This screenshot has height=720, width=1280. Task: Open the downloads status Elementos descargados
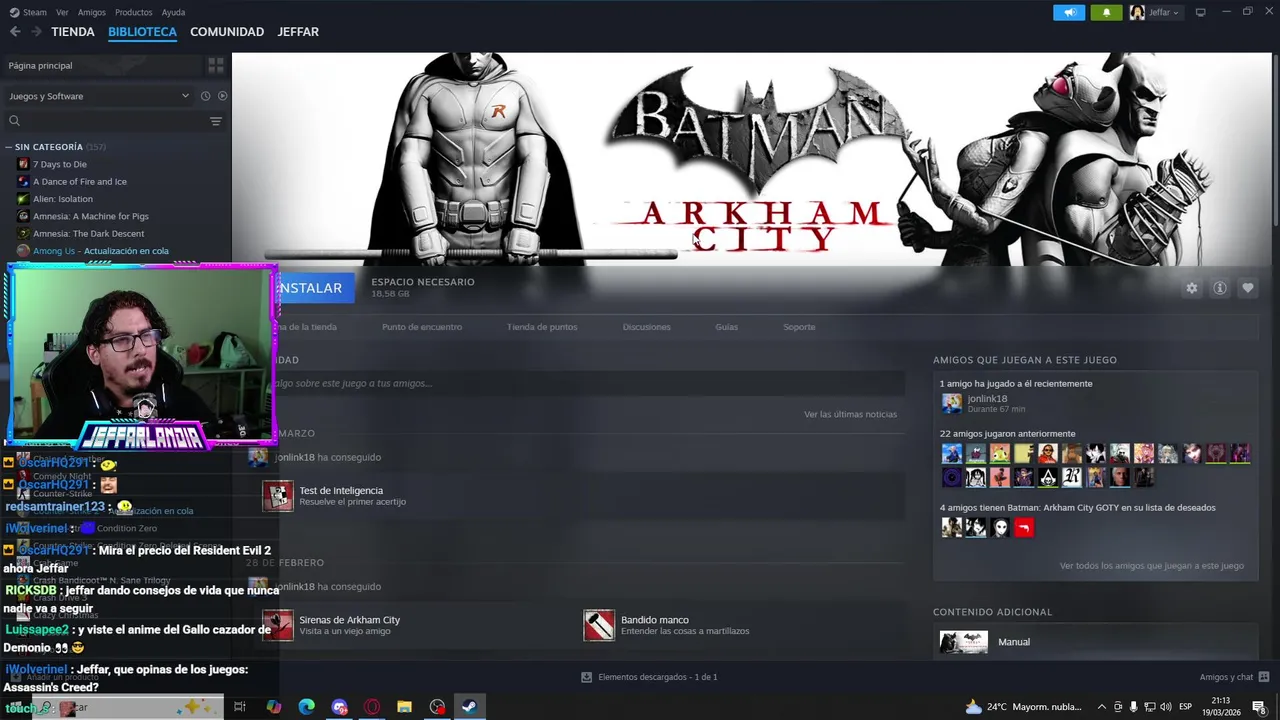(649, 677)
